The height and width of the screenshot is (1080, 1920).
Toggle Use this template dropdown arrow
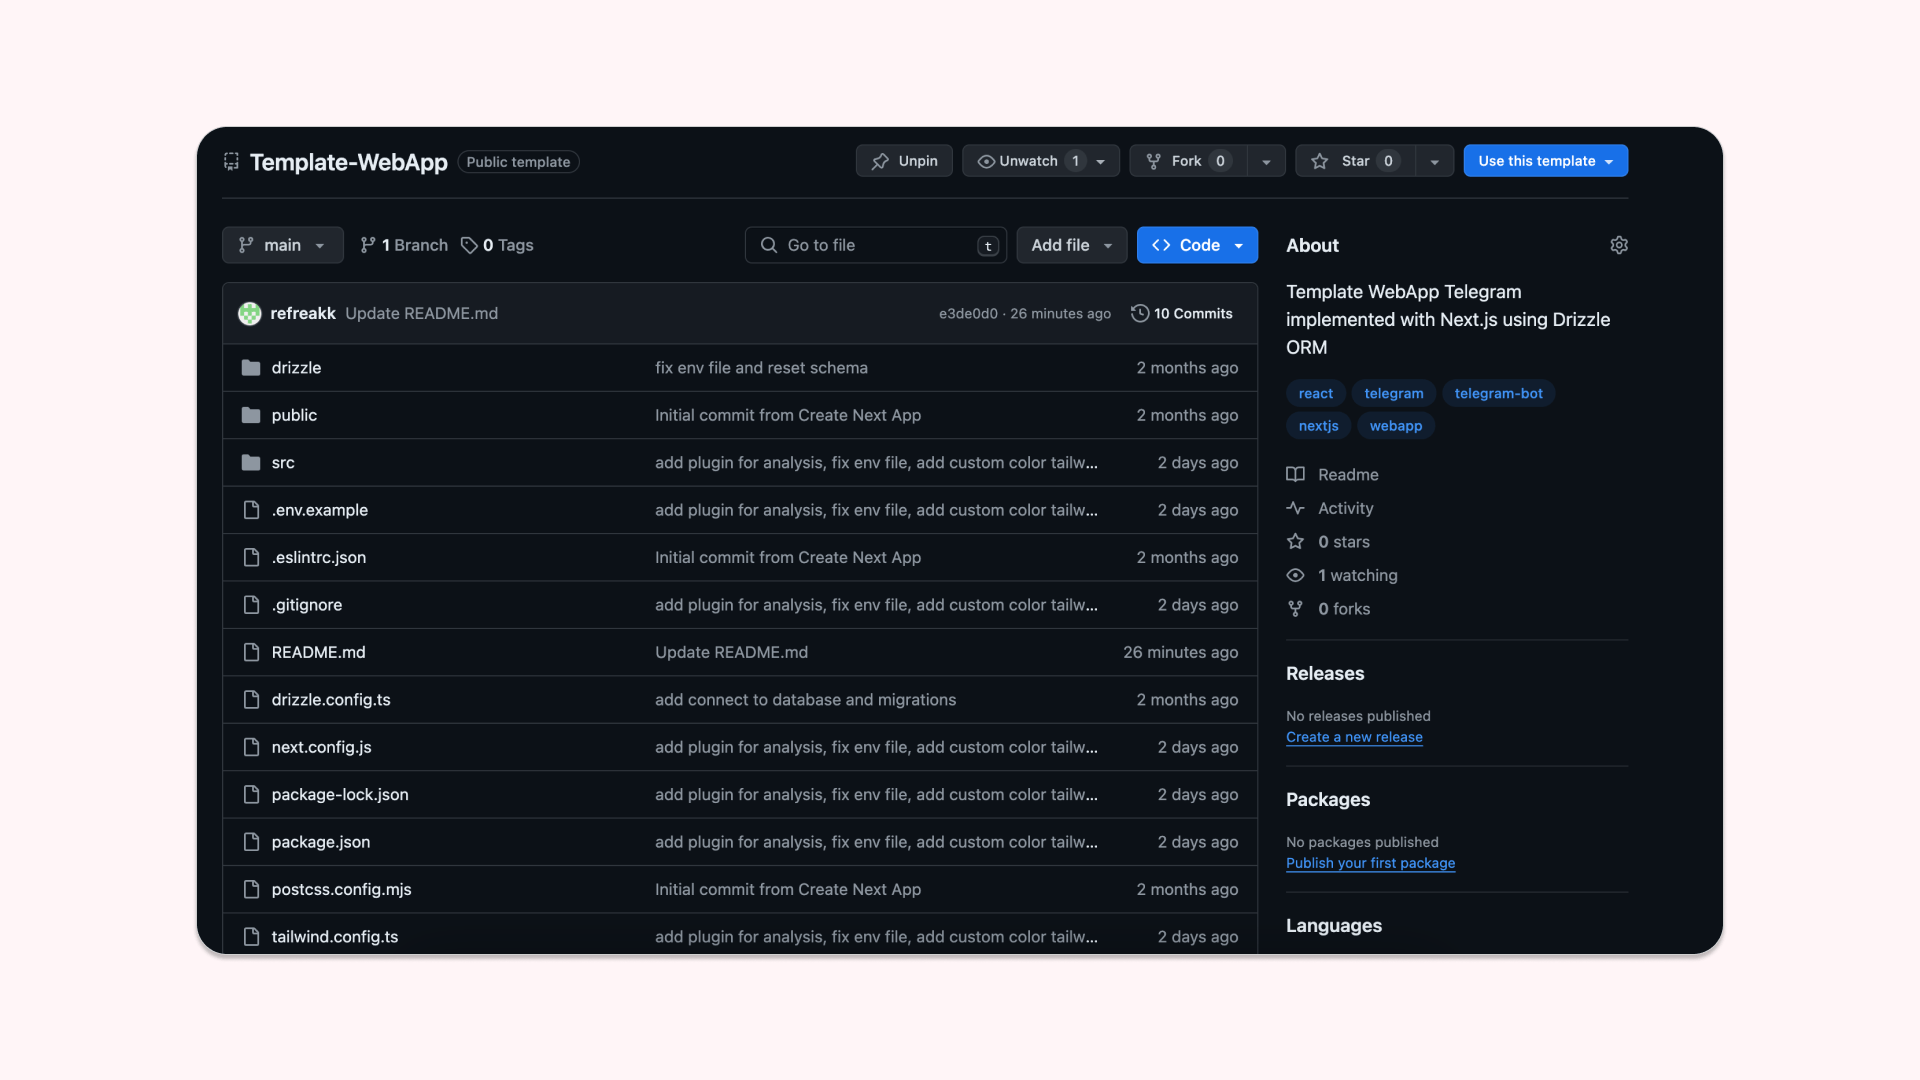[x=1610, y=160]
